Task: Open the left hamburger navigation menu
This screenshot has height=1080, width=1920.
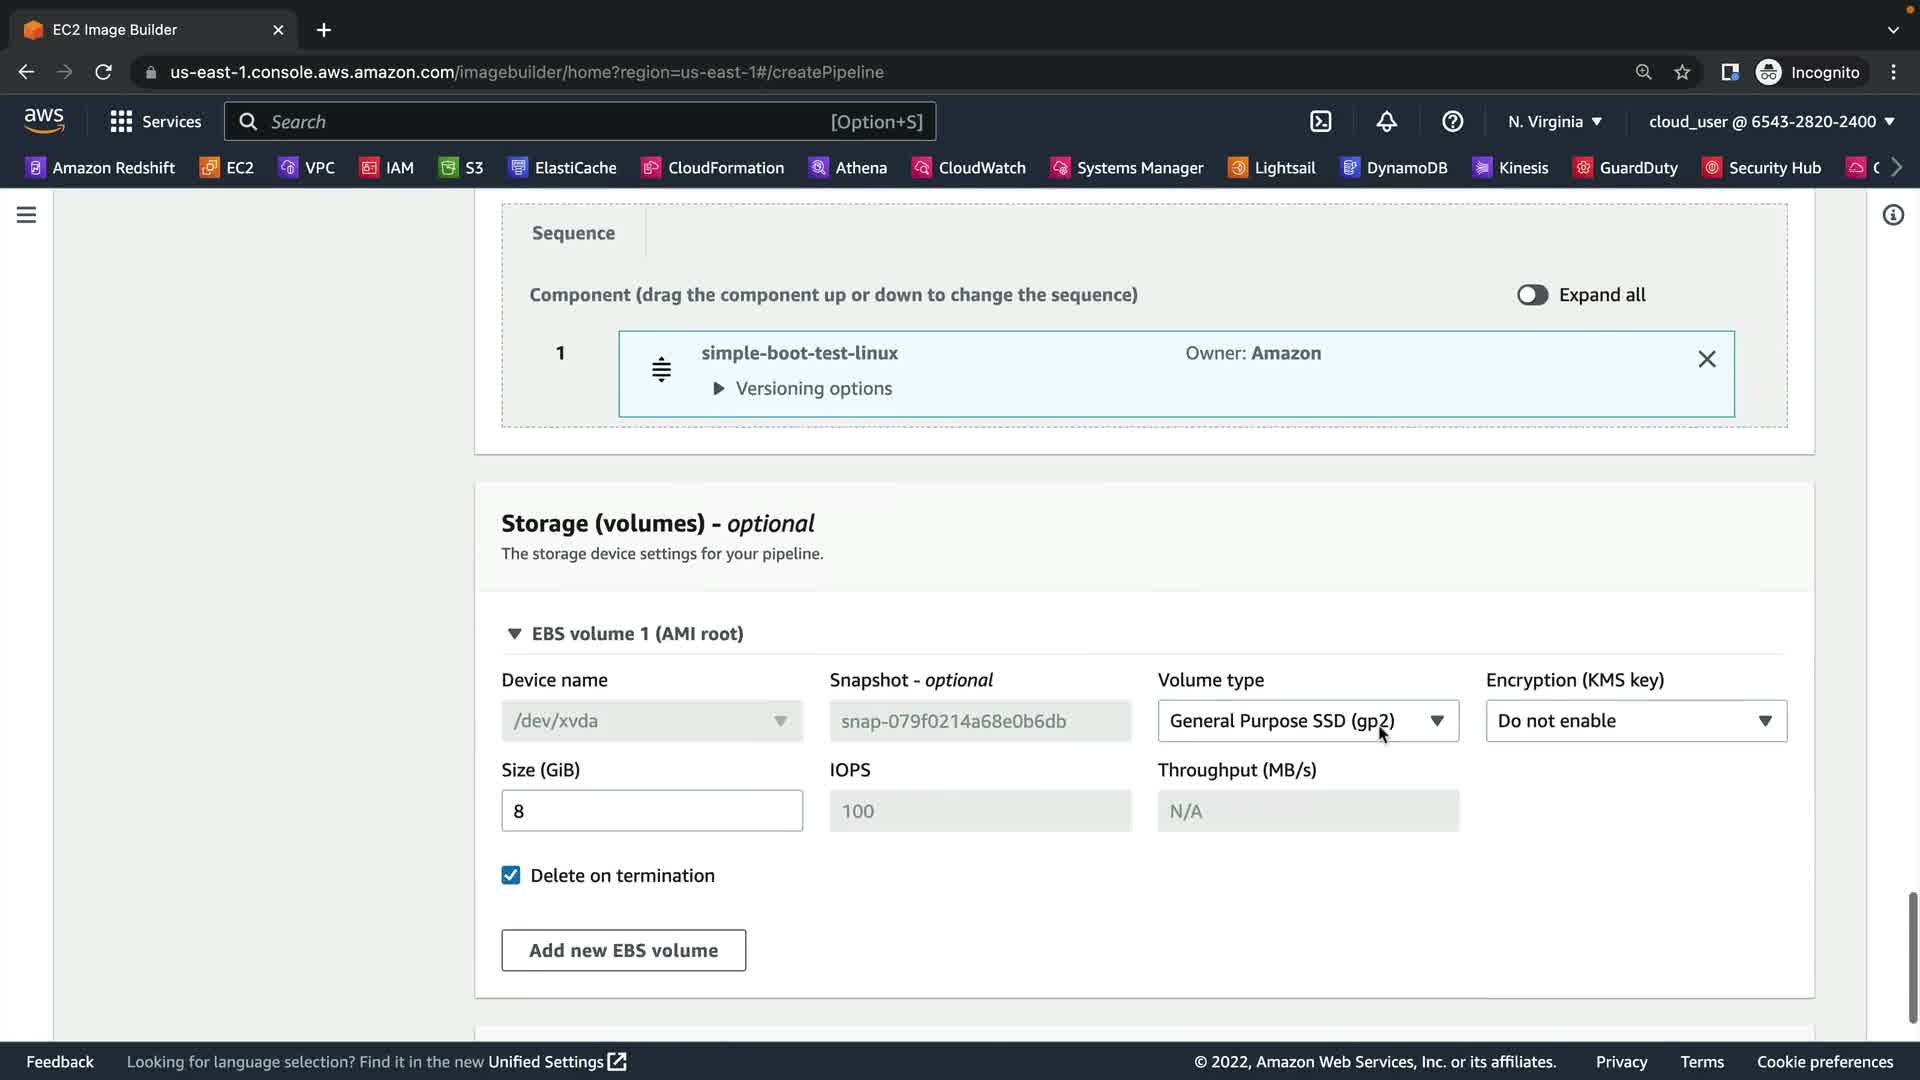Action: pyautogui.click(x=27, y=215)
